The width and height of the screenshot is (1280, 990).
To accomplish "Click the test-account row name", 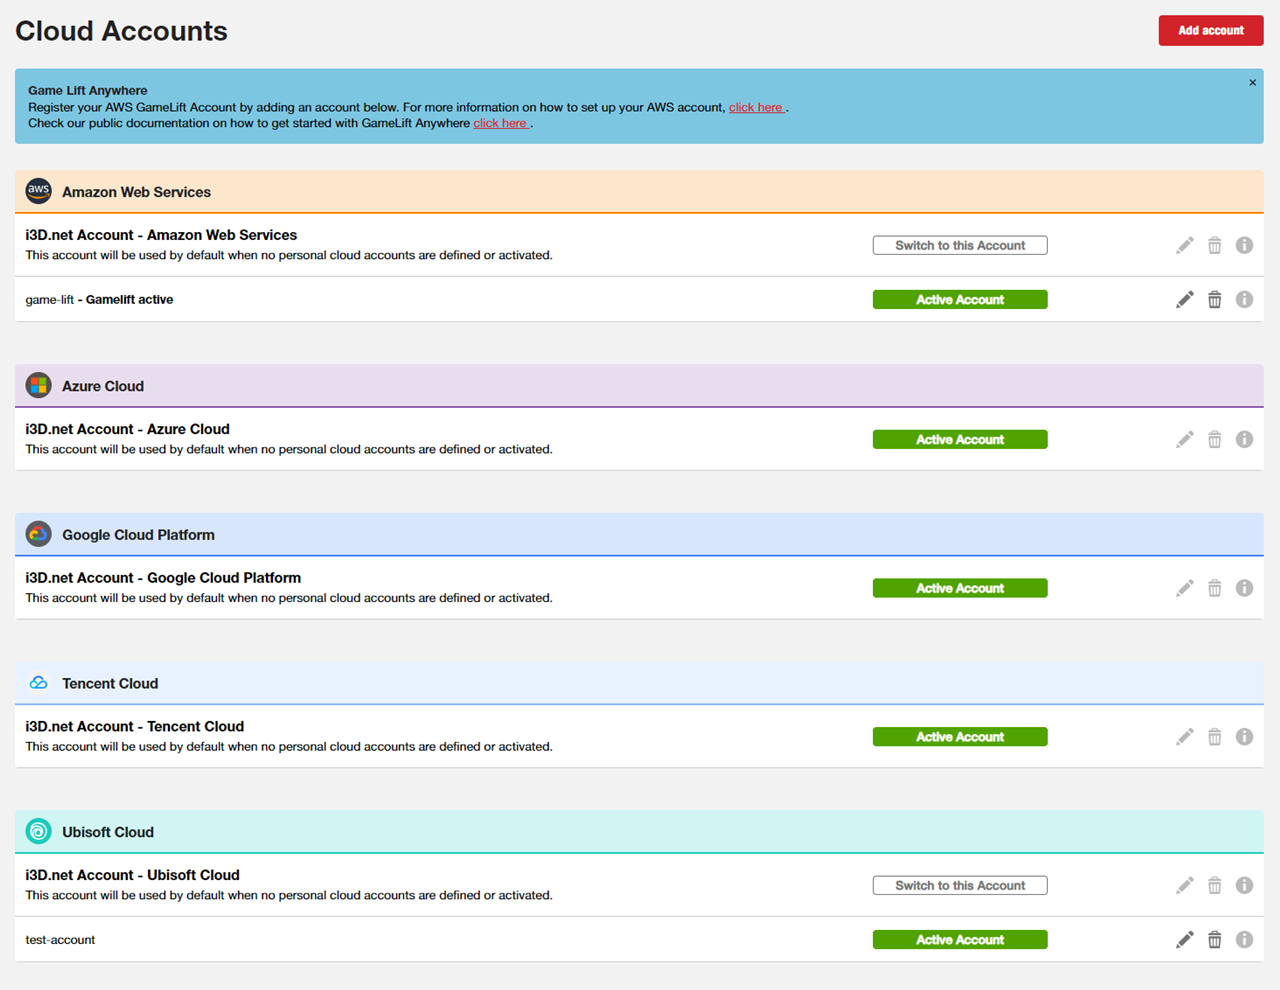I will [x=60, y=940].
